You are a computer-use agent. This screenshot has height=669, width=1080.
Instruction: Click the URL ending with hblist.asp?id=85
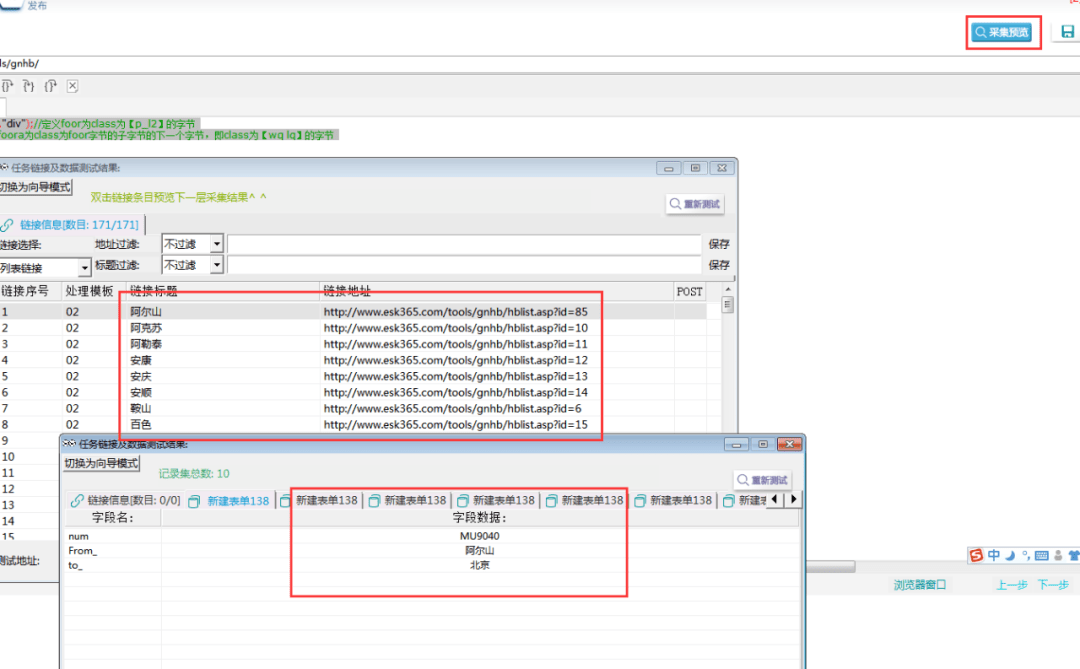455,312
